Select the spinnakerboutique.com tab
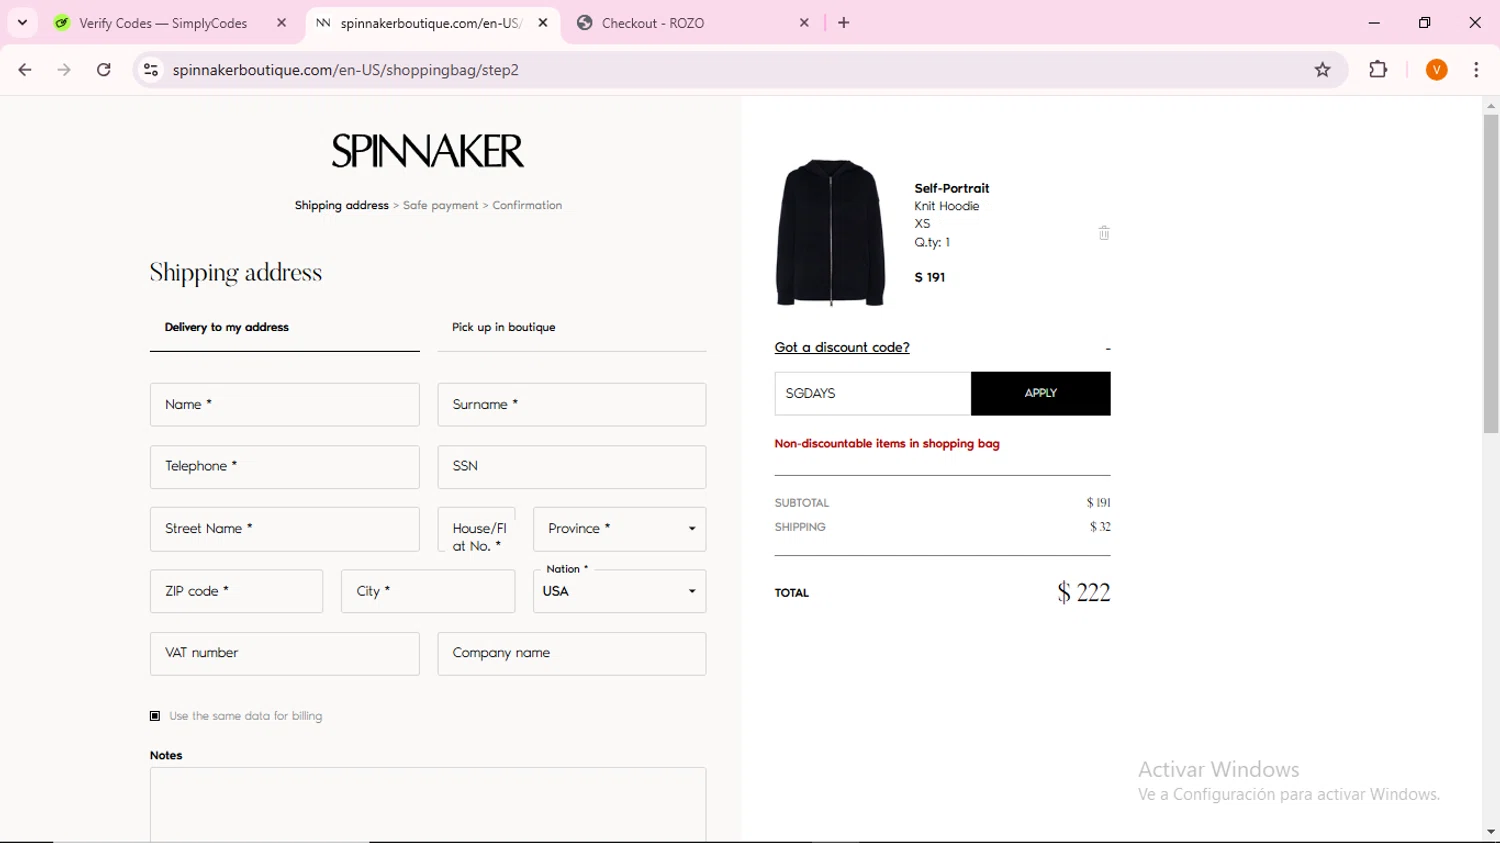Screen dimensions: 1500x843 (x=432, y=23)
